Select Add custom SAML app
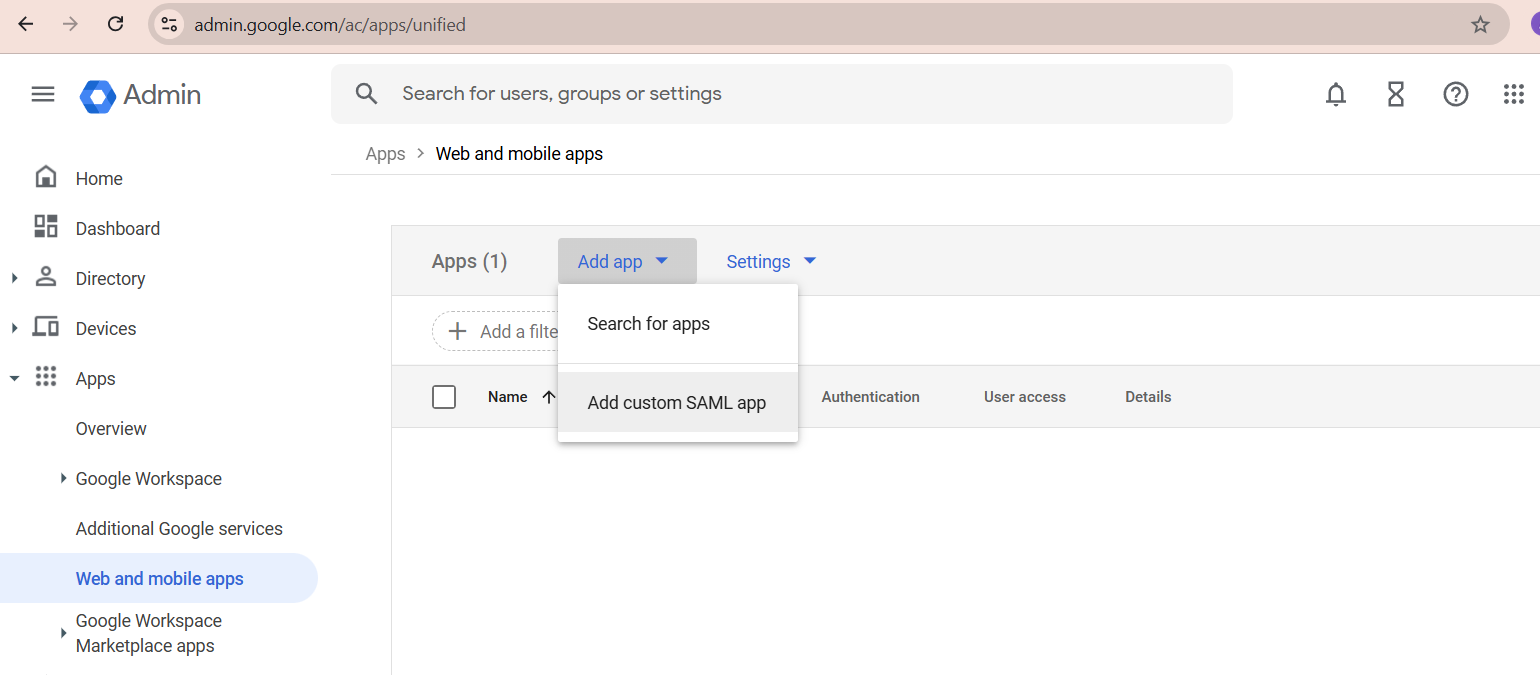The image size is (1540, 675). (x=676, y=402)
